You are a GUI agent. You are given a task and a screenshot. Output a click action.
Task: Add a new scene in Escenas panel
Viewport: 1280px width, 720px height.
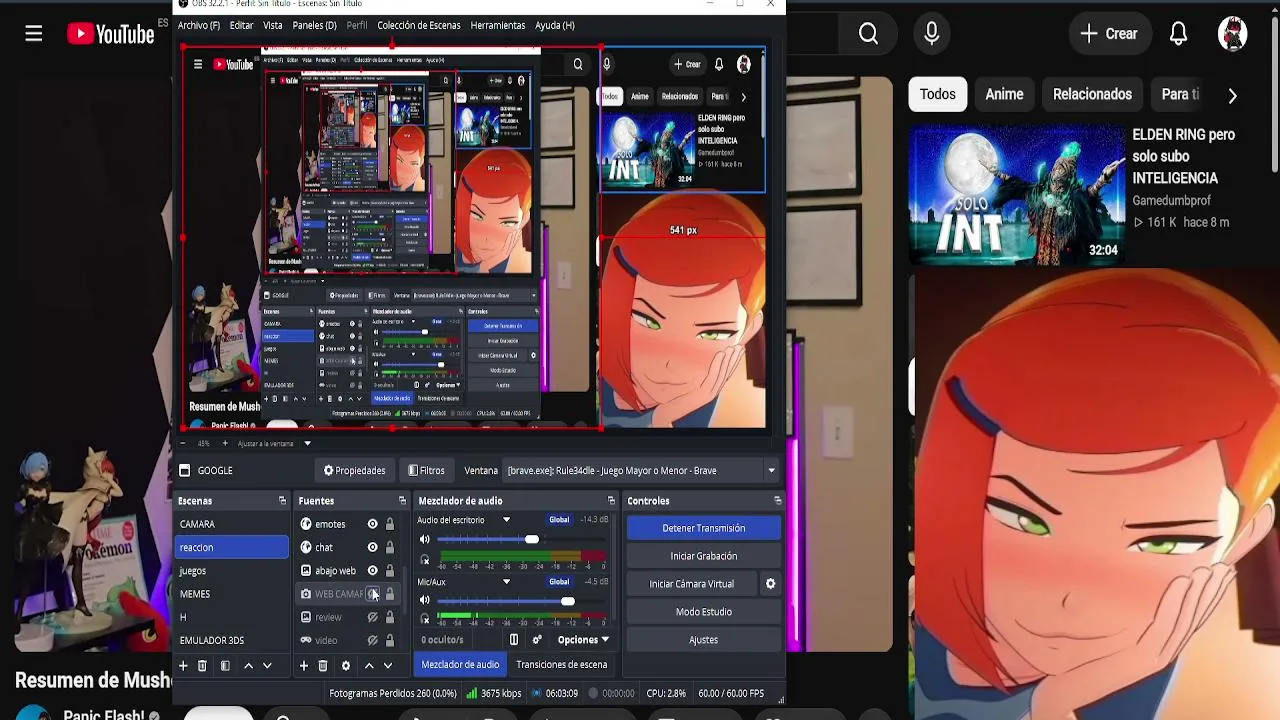183,666
